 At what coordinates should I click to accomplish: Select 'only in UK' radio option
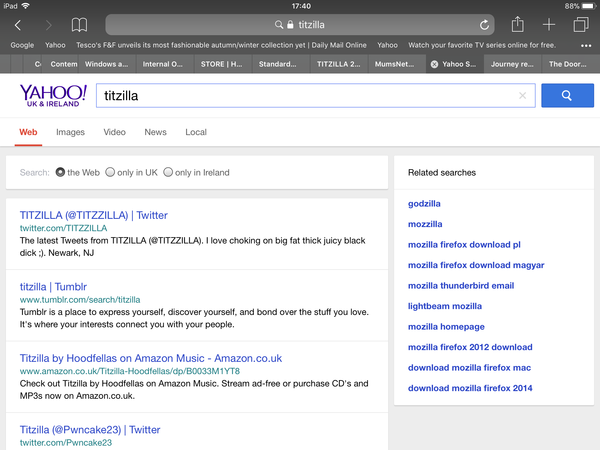[x=110, y=172]
